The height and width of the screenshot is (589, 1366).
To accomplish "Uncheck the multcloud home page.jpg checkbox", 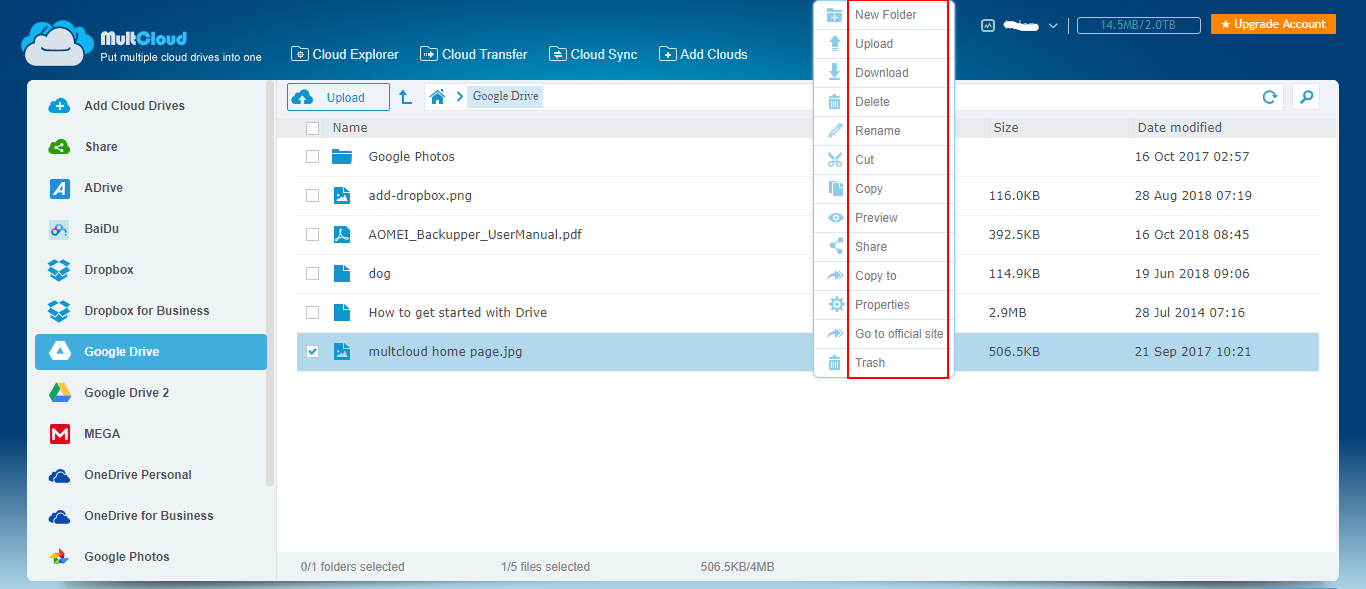I will (313, 352).
